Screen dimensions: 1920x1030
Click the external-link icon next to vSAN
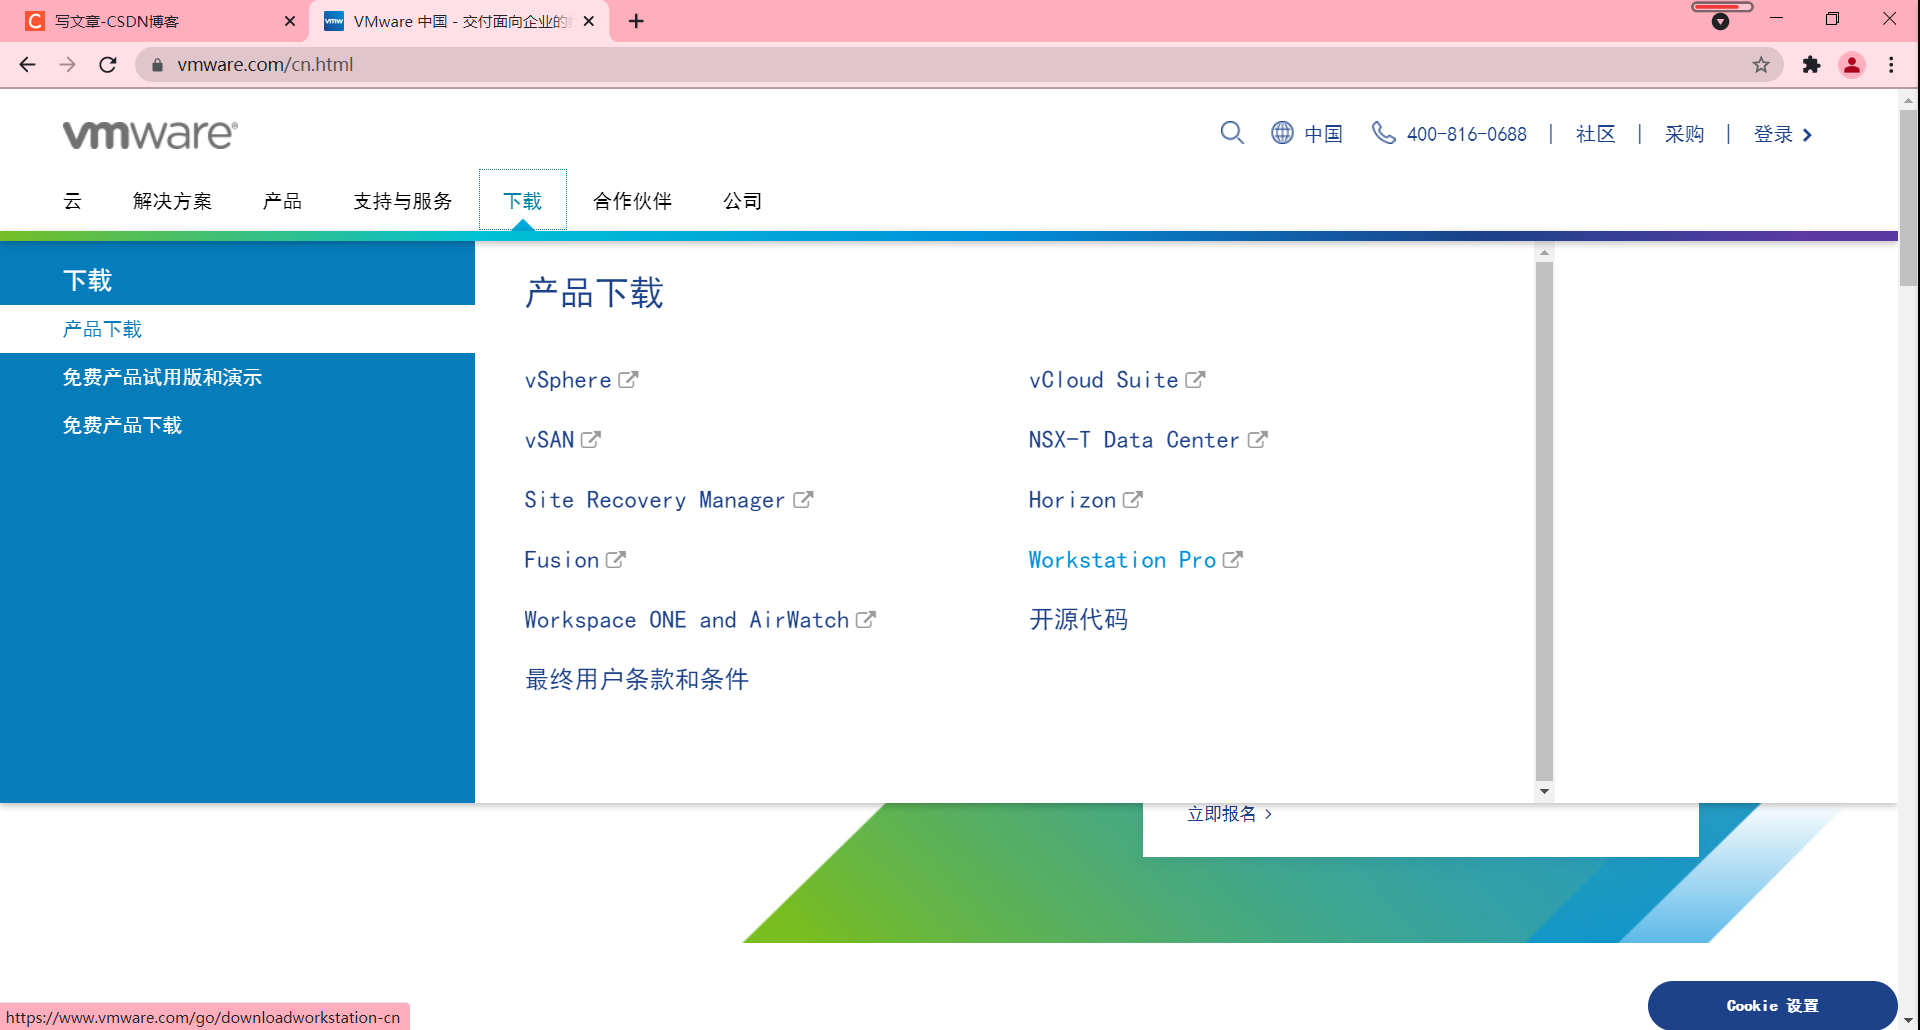(591, 440)
